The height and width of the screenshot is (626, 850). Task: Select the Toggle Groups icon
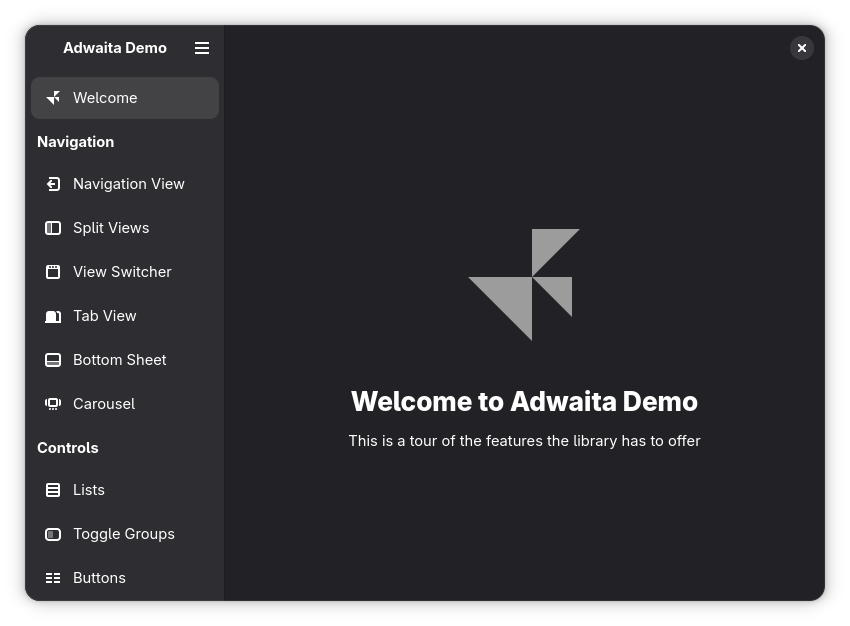53,534
